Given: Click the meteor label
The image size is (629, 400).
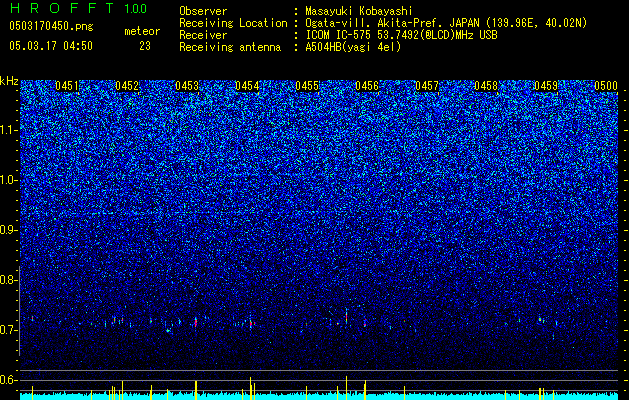Looking at the screenshot, I should [x=142, y=31].
